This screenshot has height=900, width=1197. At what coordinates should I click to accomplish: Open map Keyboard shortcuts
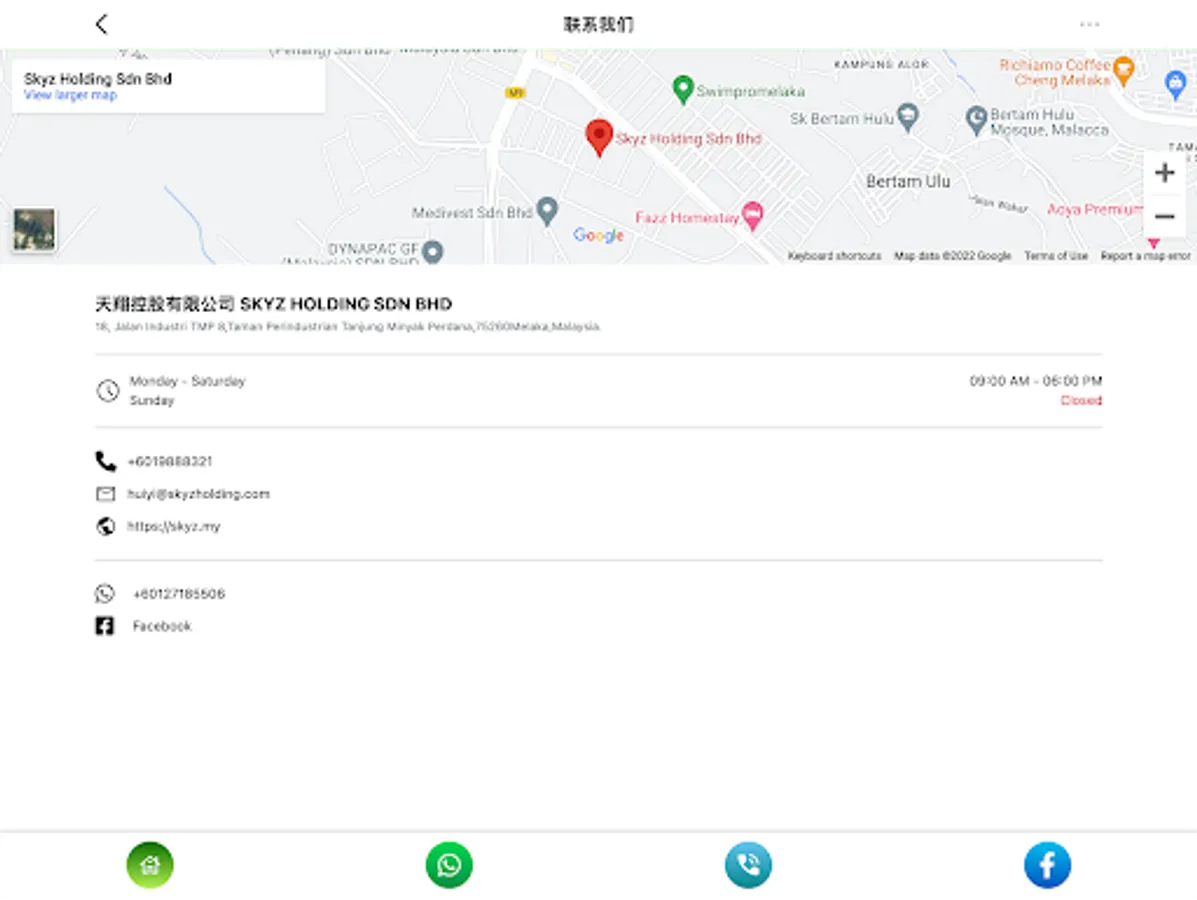tap(834, 256)
